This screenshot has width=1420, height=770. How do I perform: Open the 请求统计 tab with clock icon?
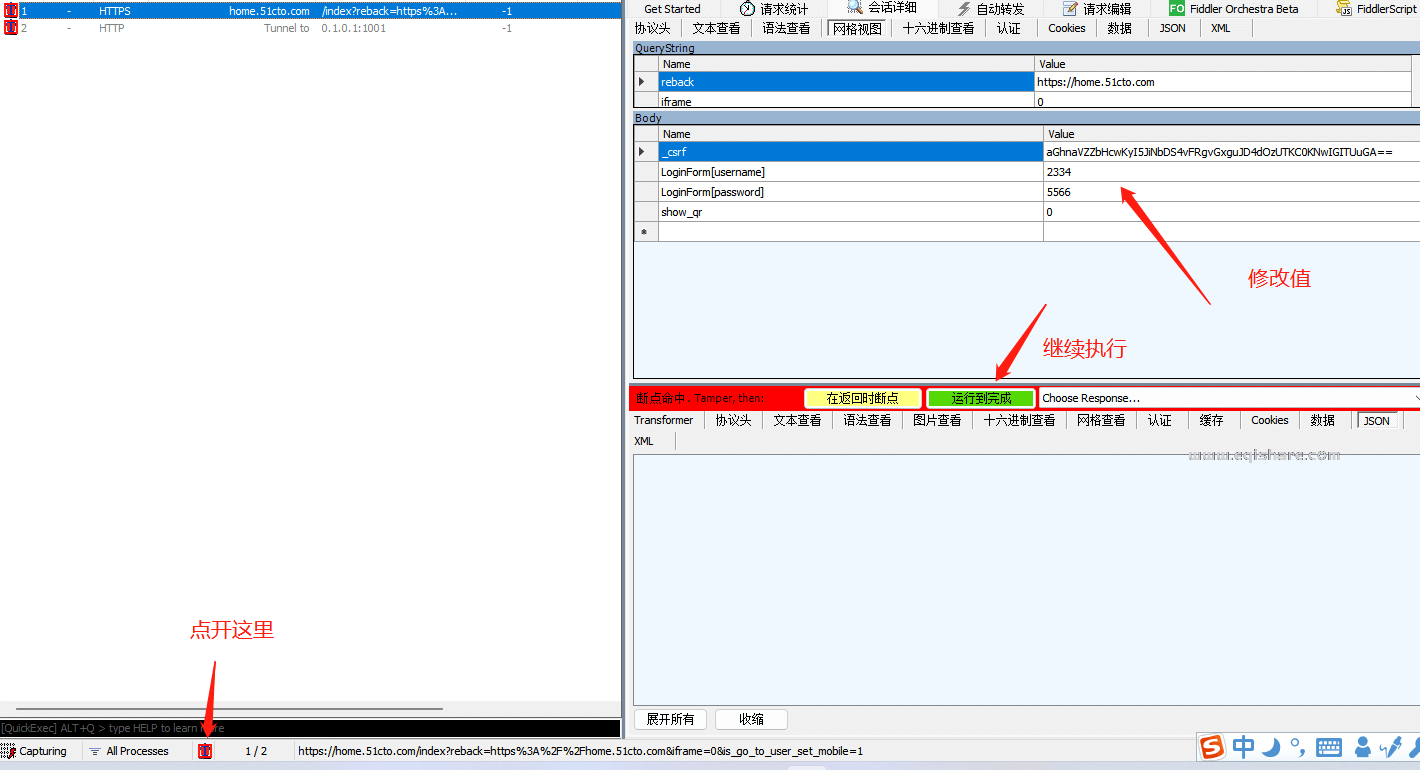(747, 9)
